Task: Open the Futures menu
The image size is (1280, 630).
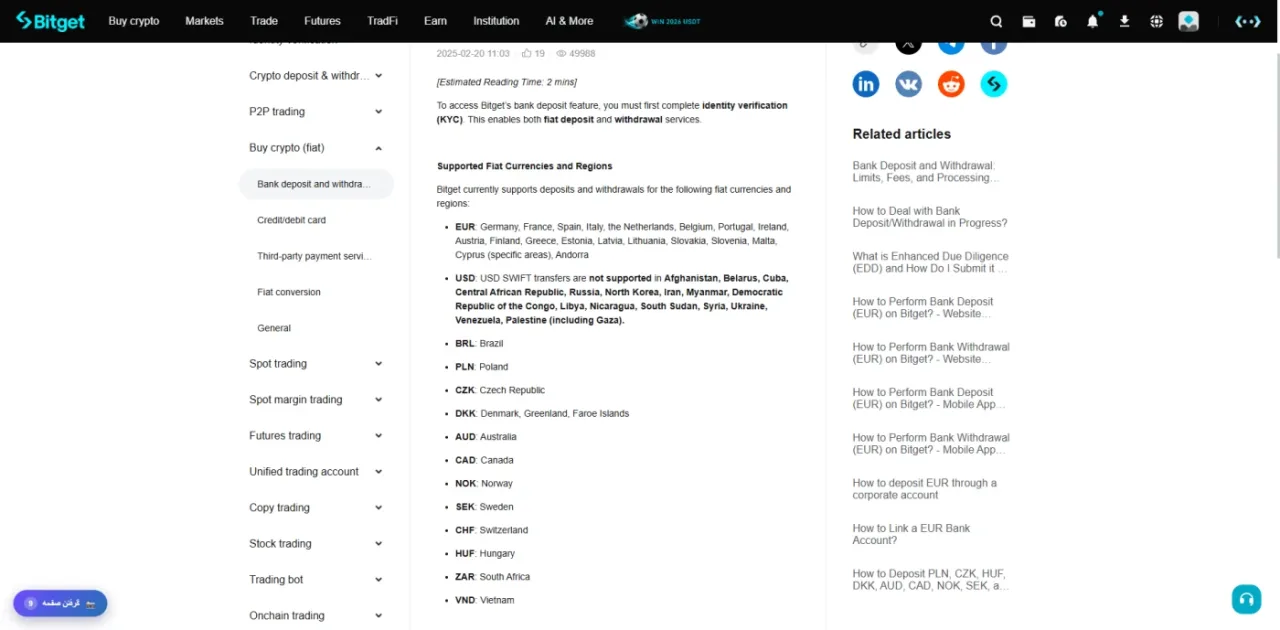Action: (x=322, y=21)
